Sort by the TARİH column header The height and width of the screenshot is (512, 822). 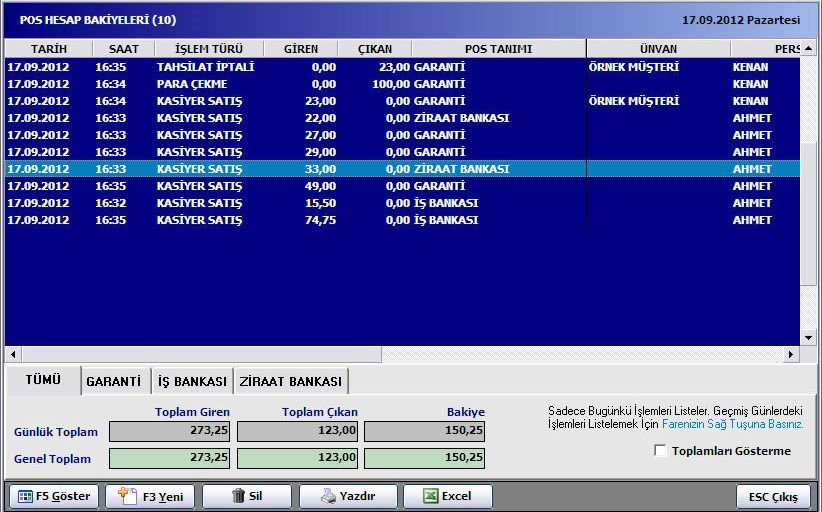tap(49, 48)
